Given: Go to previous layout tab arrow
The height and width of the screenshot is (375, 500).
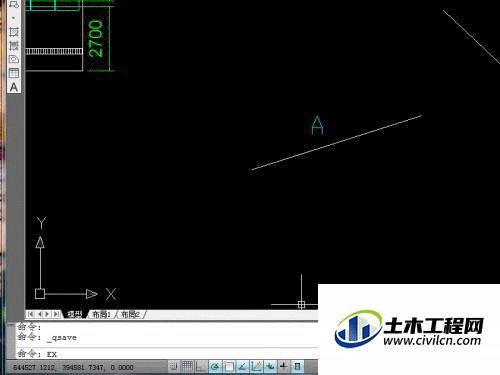Looking at the screenshot, I should 40,314.
